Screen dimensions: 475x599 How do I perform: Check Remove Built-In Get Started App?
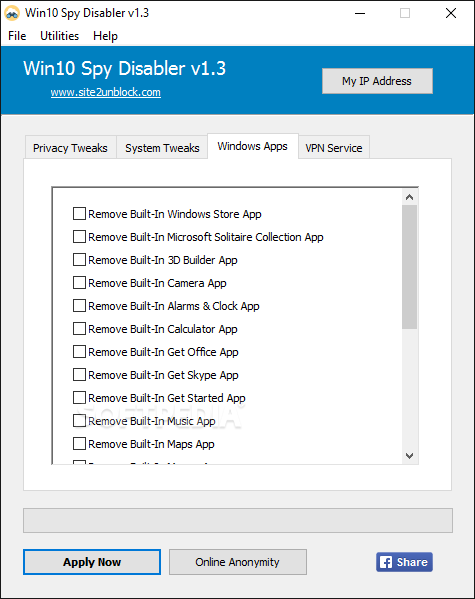pyautogui.click(x=79, y=397)
